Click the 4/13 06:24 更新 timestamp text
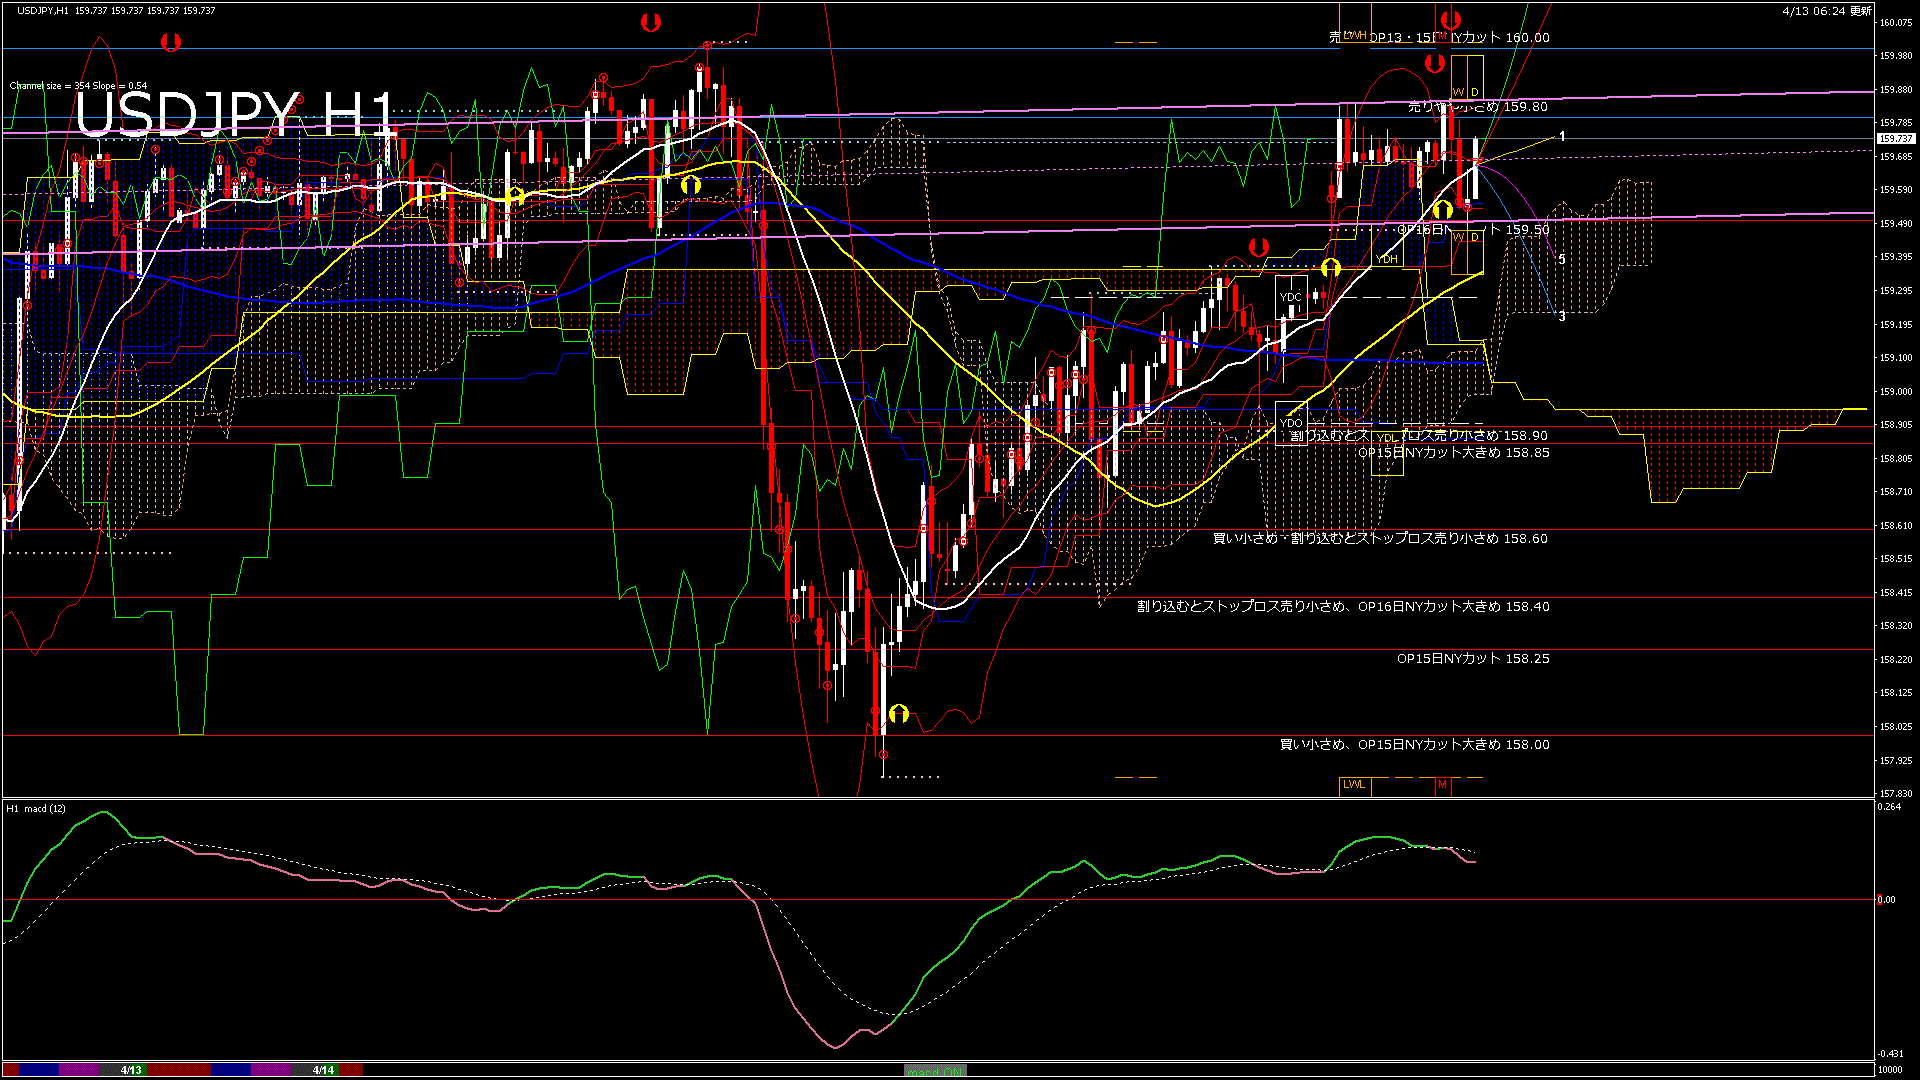 click(1826, 11)
